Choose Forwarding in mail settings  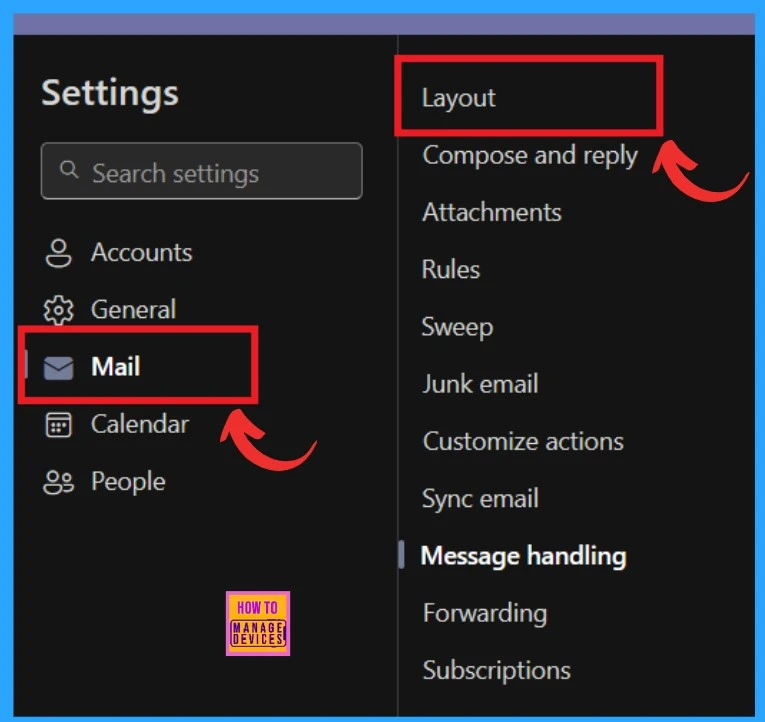tap(484, 613)
